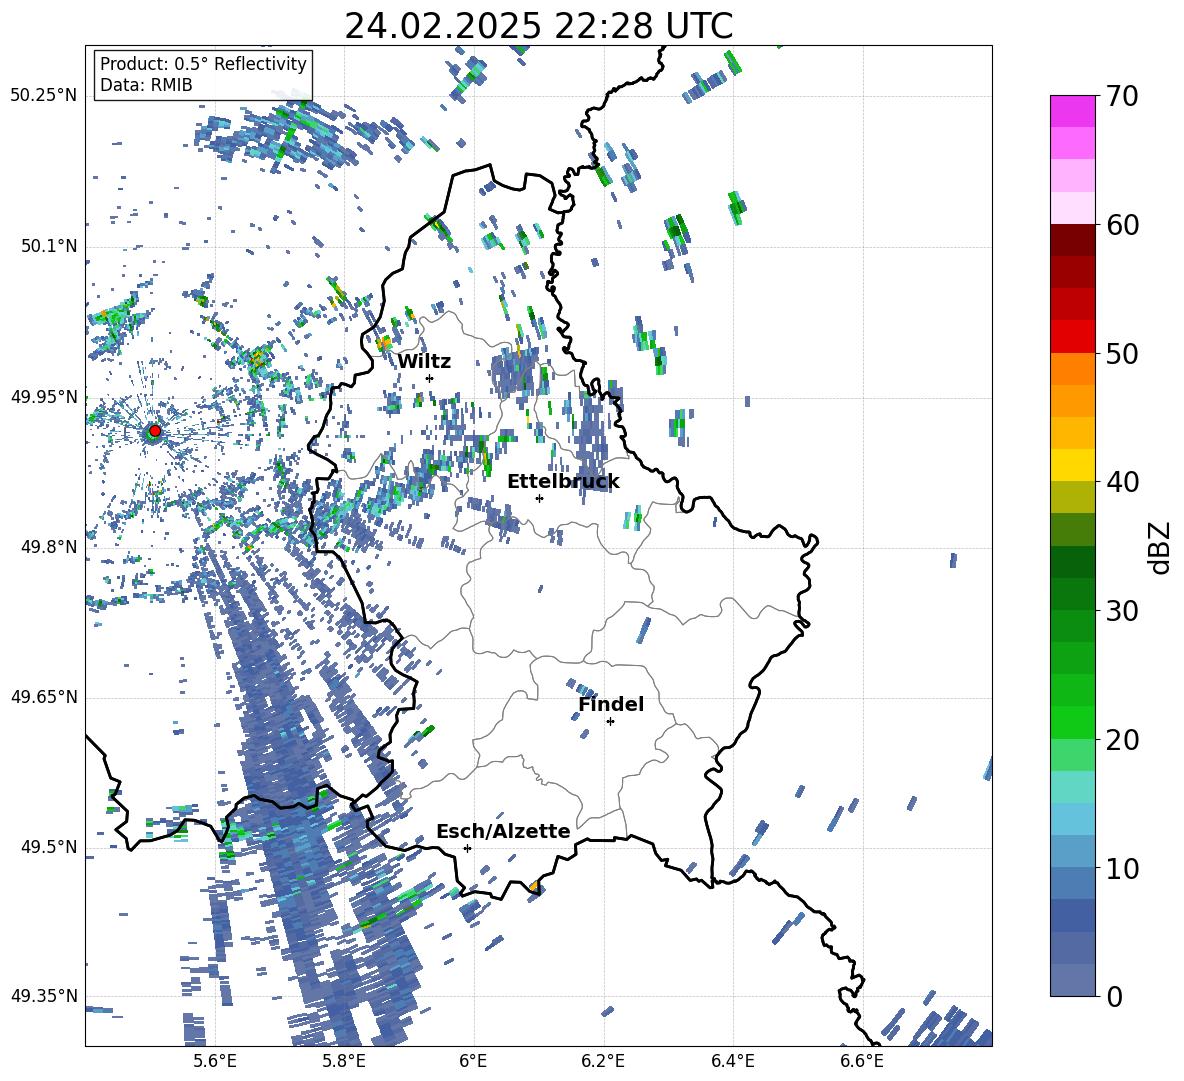Click the title 24.02.2025 22:28 UTC
Image resolution: width=1184 pixels, height=1081 pixels.
pyautogui.click(x=539, y=26)
